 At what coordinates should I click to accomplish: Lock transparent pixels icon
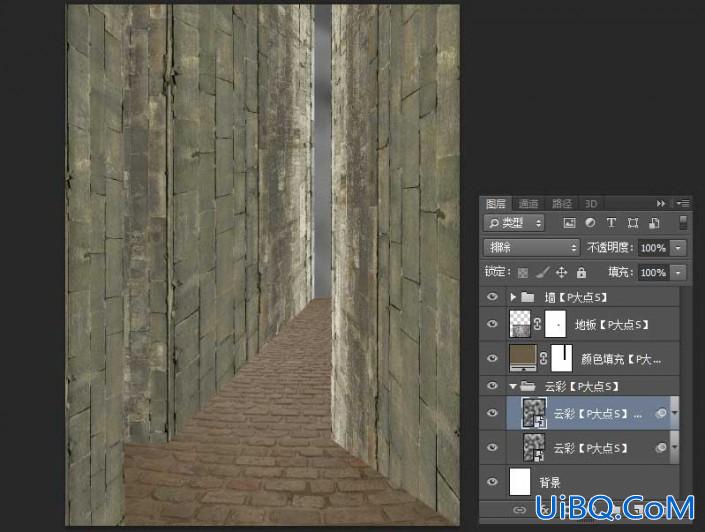pos(522,273)
